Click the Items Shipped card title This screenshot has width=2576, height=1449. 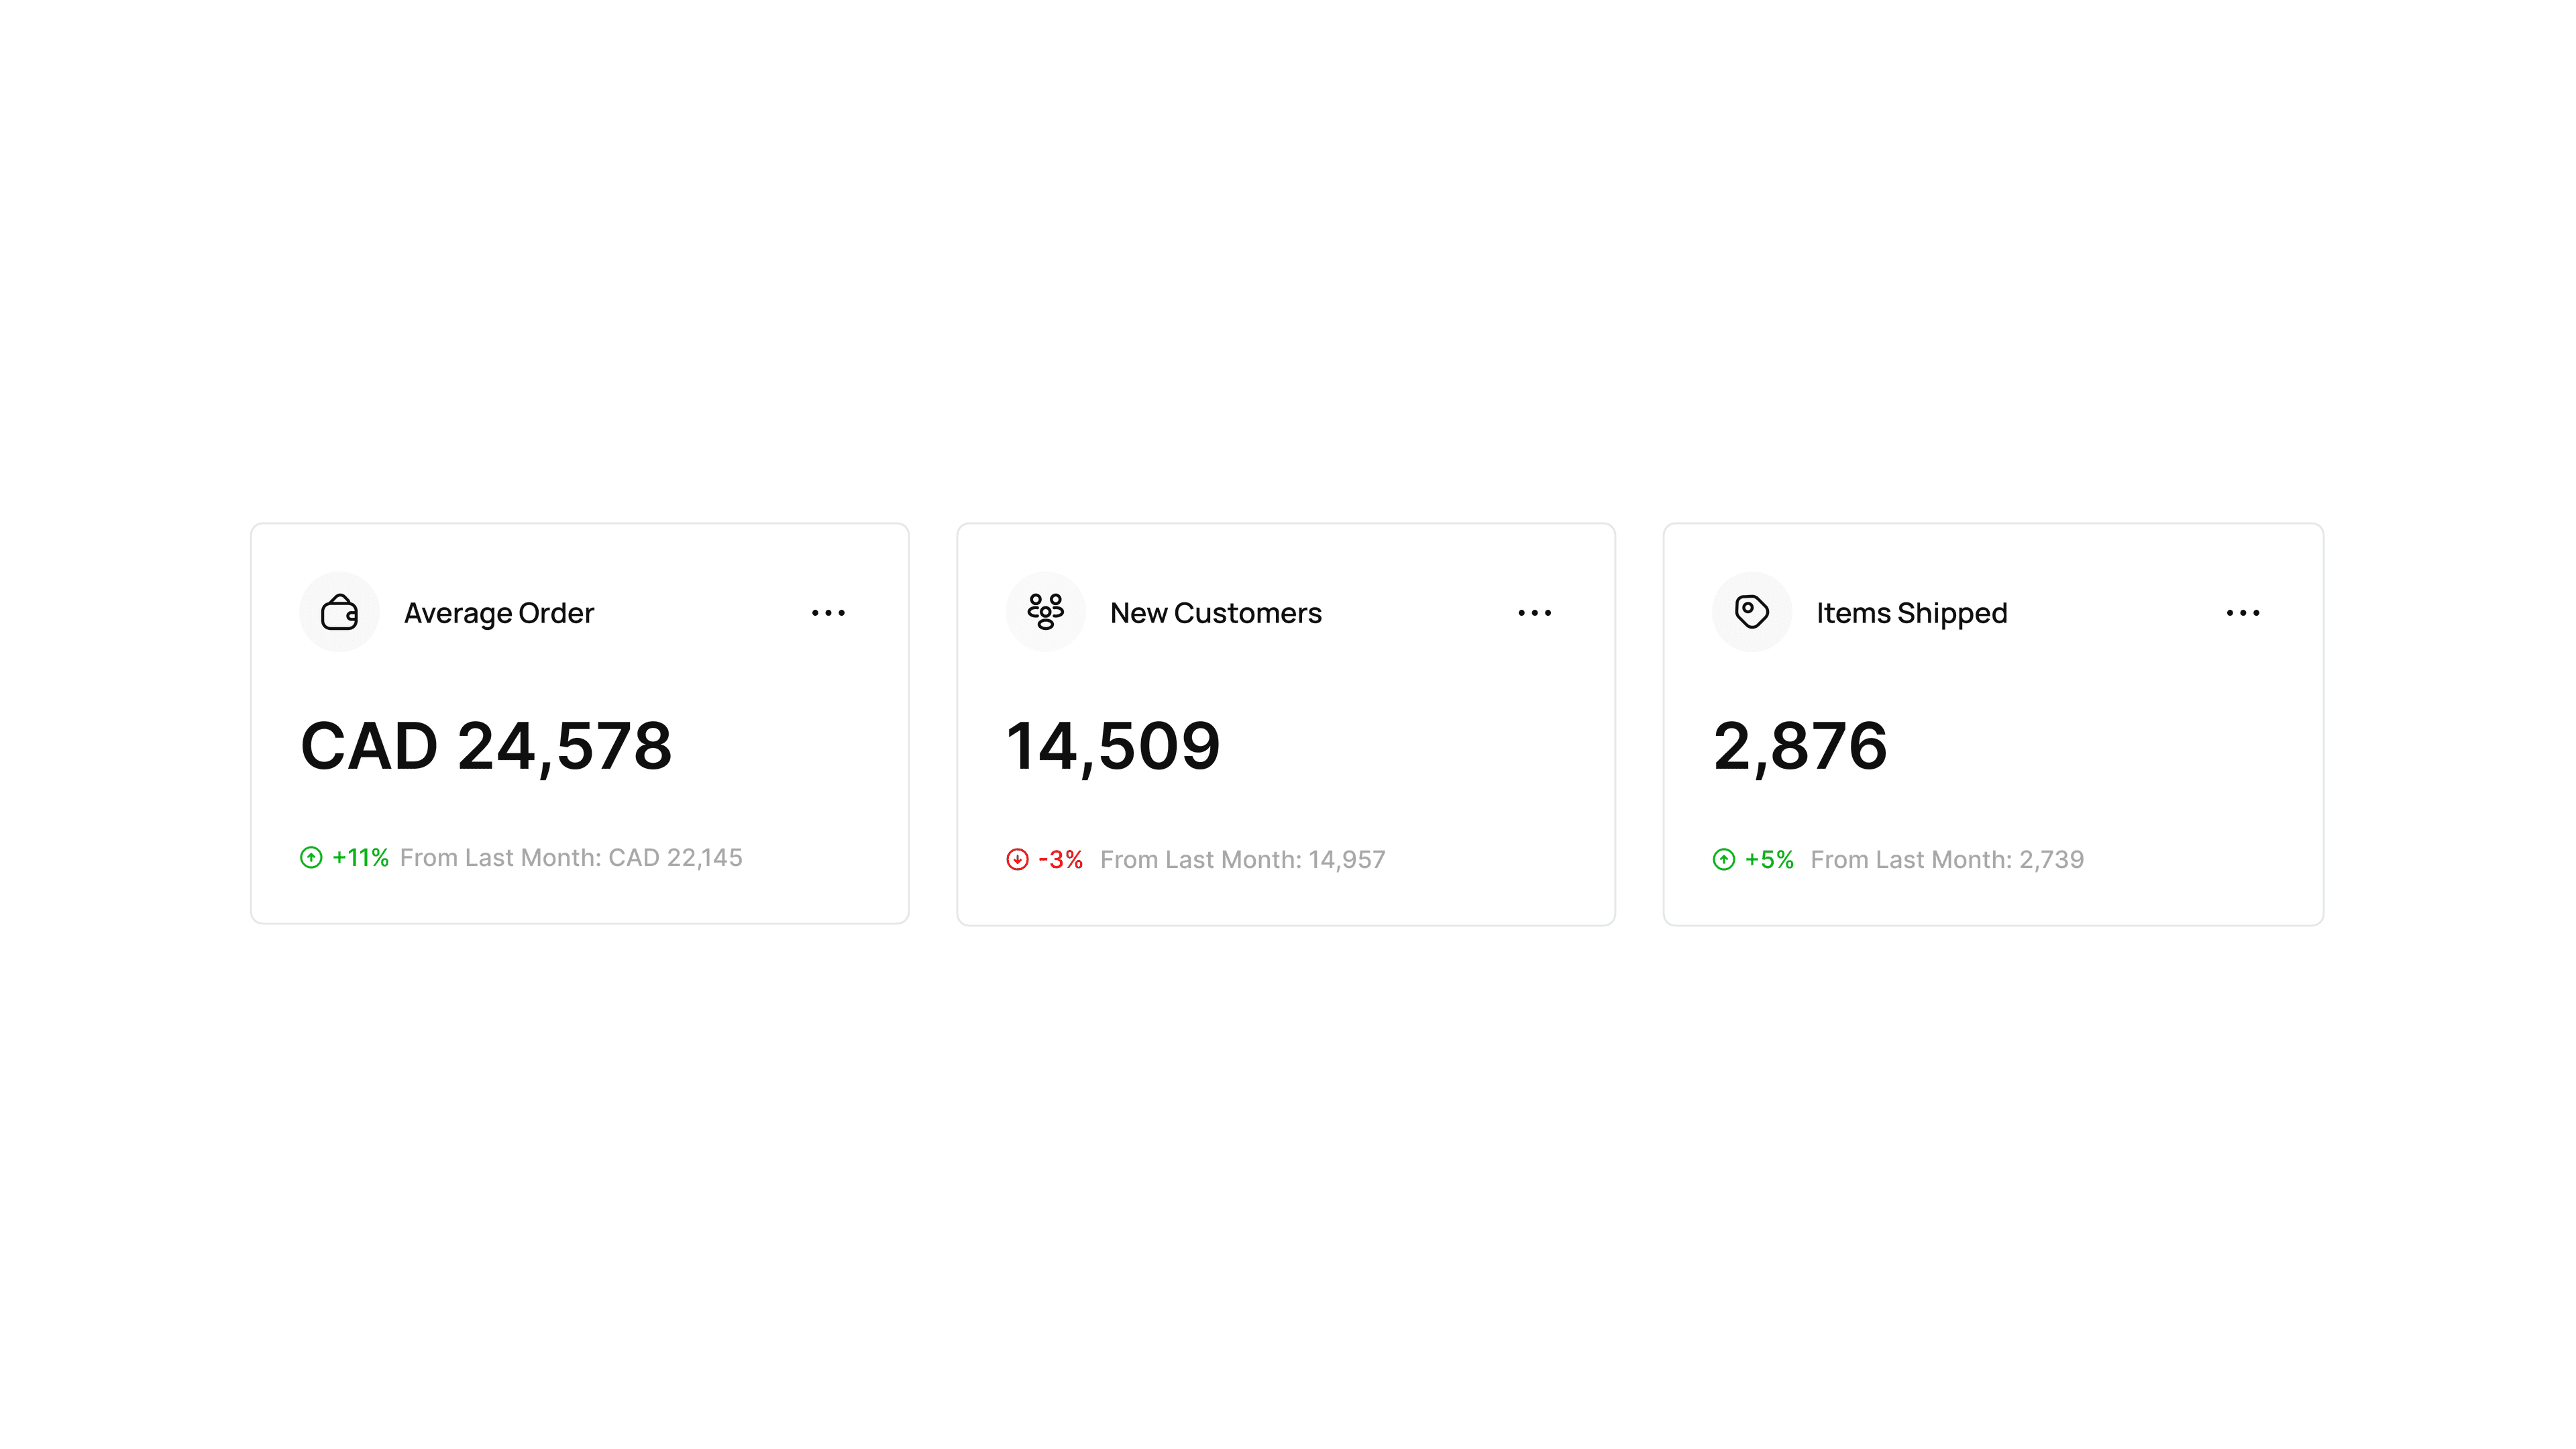point(1911,613)
